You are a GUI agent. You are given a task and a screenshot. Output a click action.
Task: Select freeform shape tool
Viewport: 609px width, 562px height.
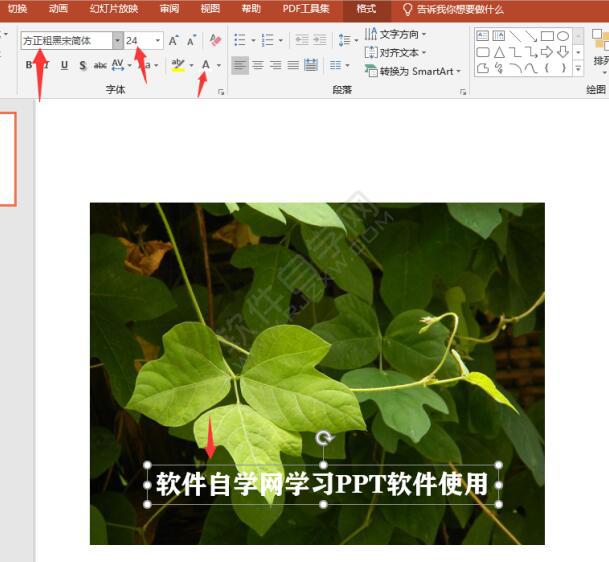pyautogui.click(x=483, y=68)
